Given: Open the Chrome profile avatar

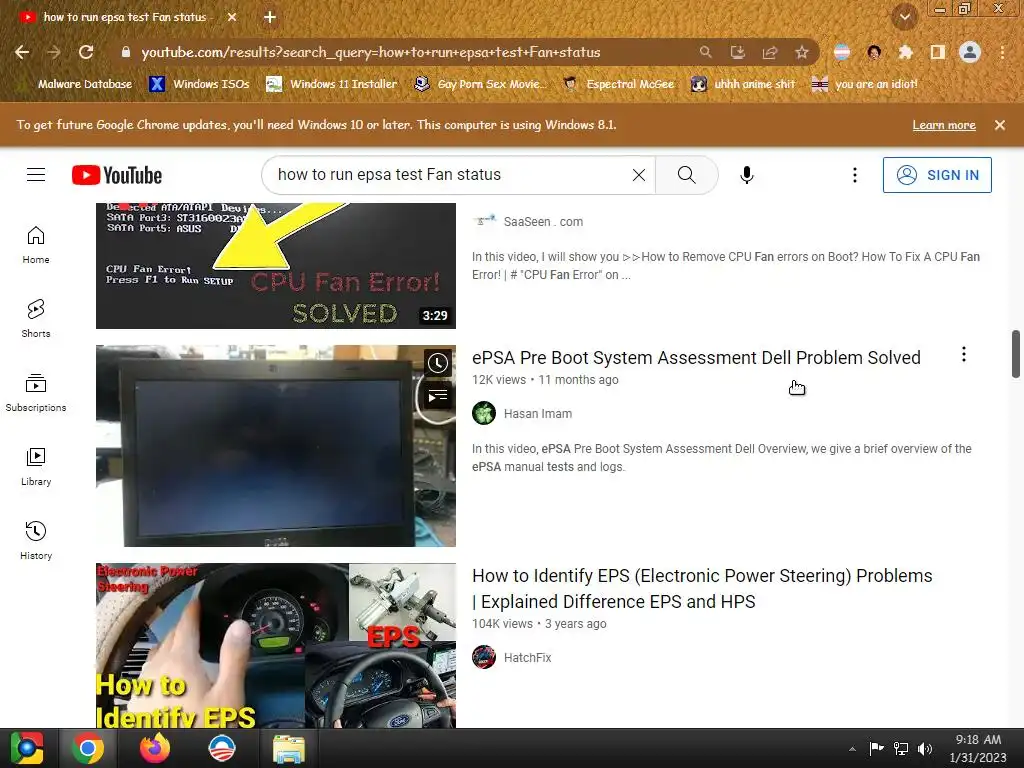Looking at the screenshot, I should click(x=970, y=52).
